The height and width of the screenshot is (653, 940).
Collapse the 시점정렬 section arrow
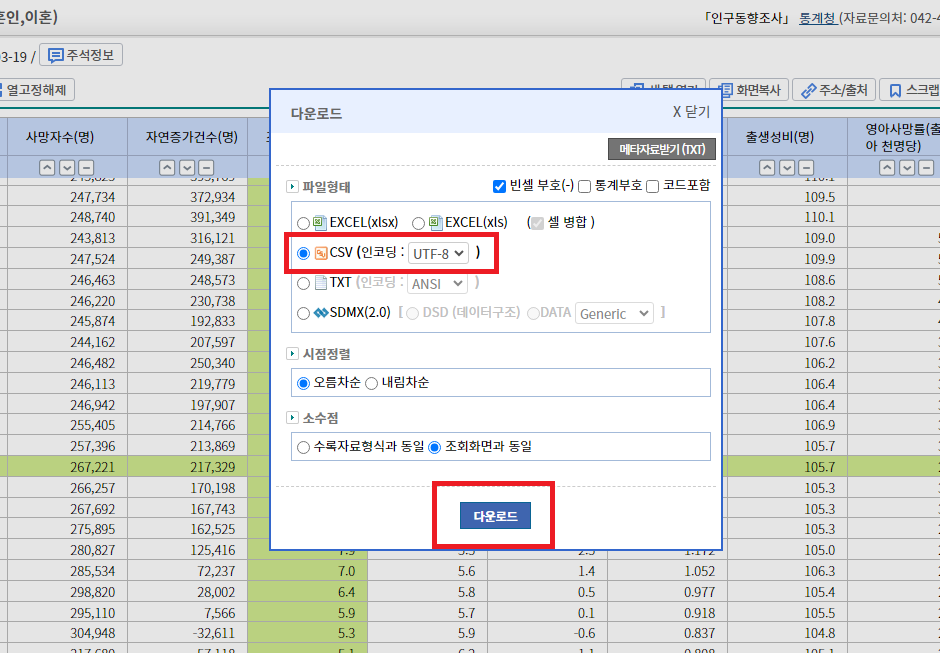pyautogui.click(x=292, y=353)
